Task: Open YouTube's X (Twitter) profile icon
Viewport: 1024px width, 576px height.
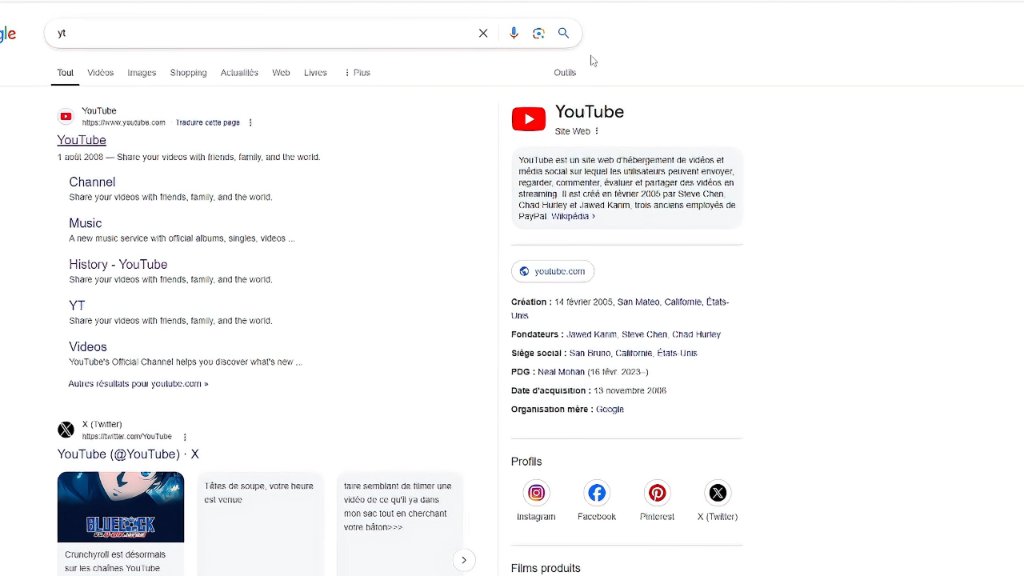Action: point(717,493)
